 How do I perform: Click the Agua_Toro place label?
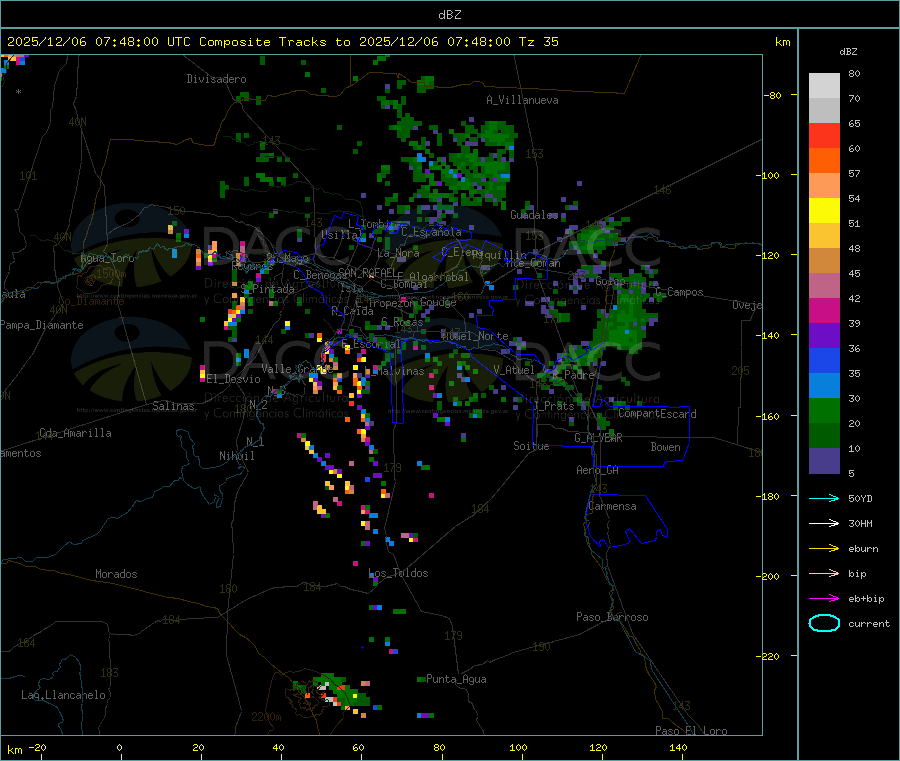tap(107, 258)
